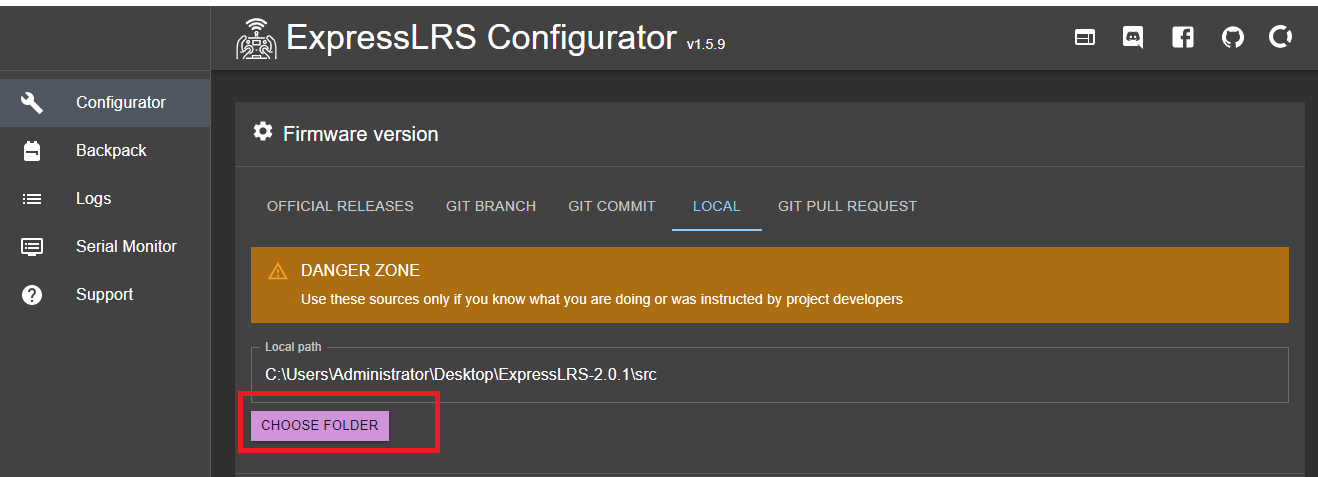Select the Local tab
The width and height of the screenshot is (1318, 477).
pos(716,206)
